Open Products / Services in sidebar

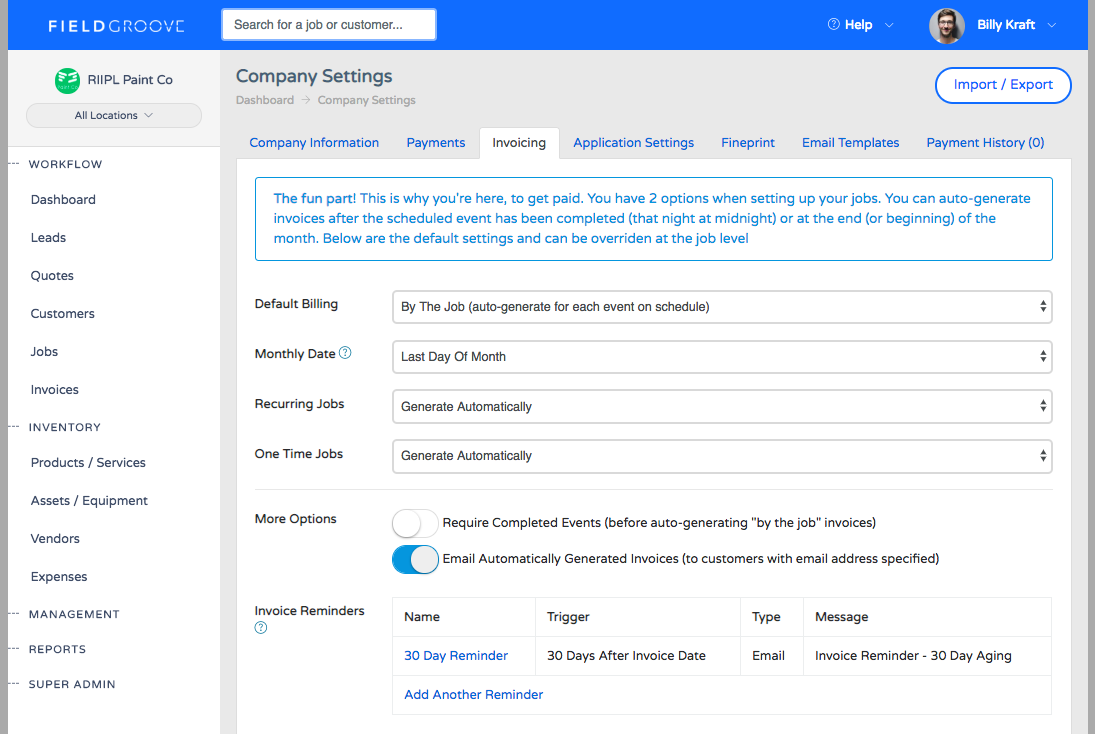[88, 463]
